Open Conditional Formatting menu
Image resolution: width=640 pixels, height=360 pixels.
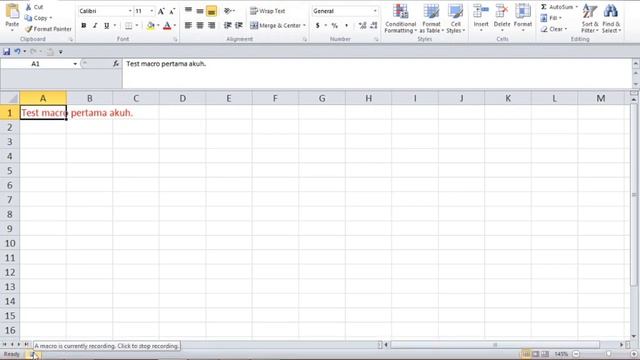tap(400, 18)
